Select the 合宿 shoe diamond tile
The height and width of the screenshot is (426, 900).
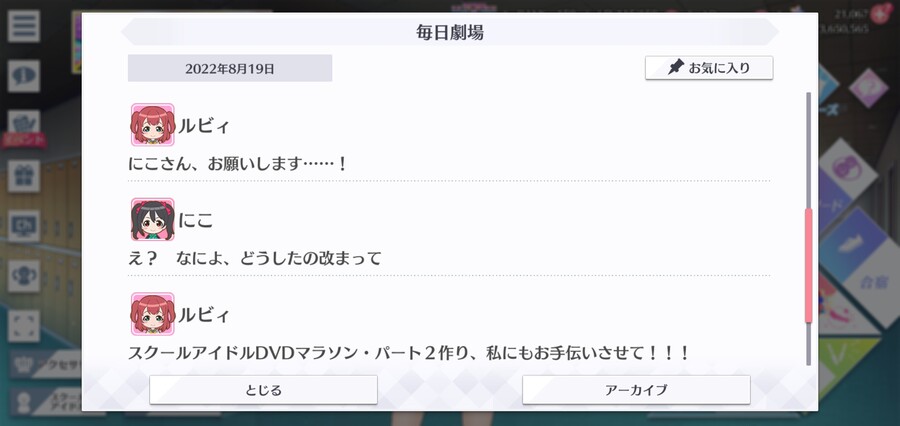[x=859, y=265]
